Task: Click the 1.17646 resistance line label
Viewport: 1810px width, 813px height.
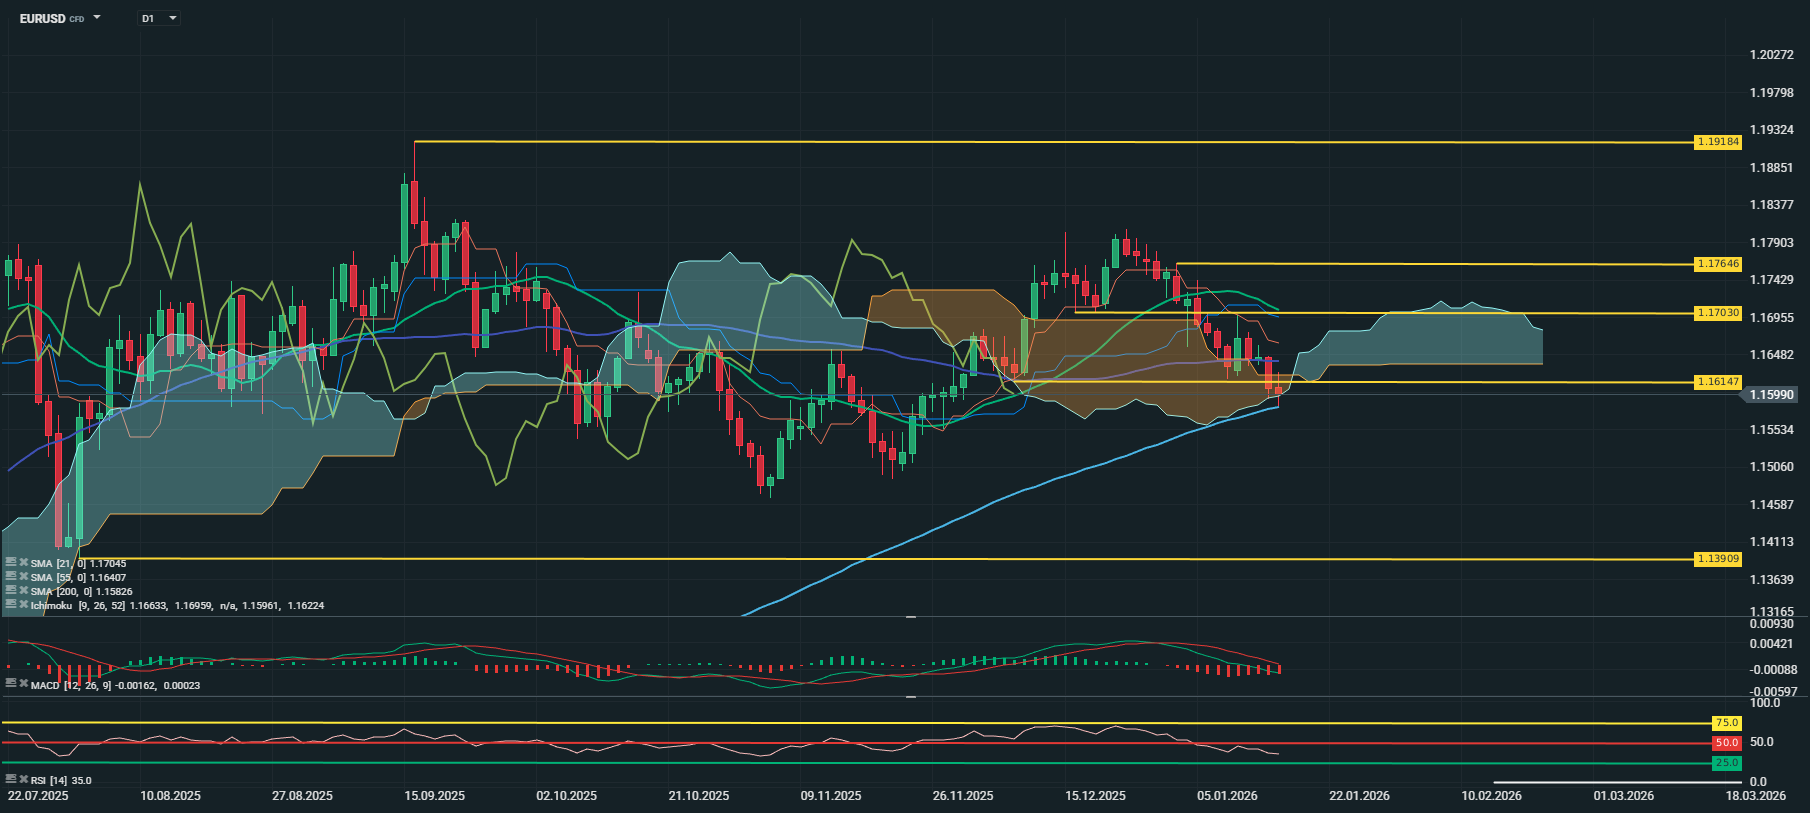Action: coord(1718,264)
